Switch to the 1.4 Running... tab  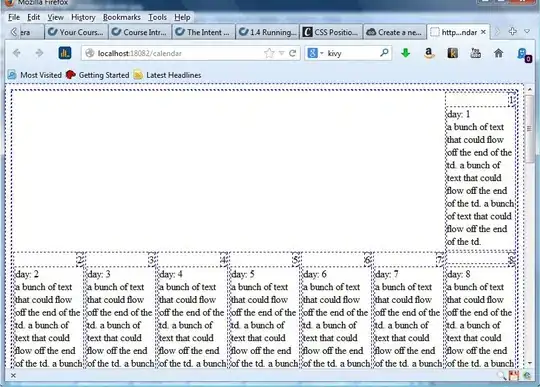[x=268, y=32]
